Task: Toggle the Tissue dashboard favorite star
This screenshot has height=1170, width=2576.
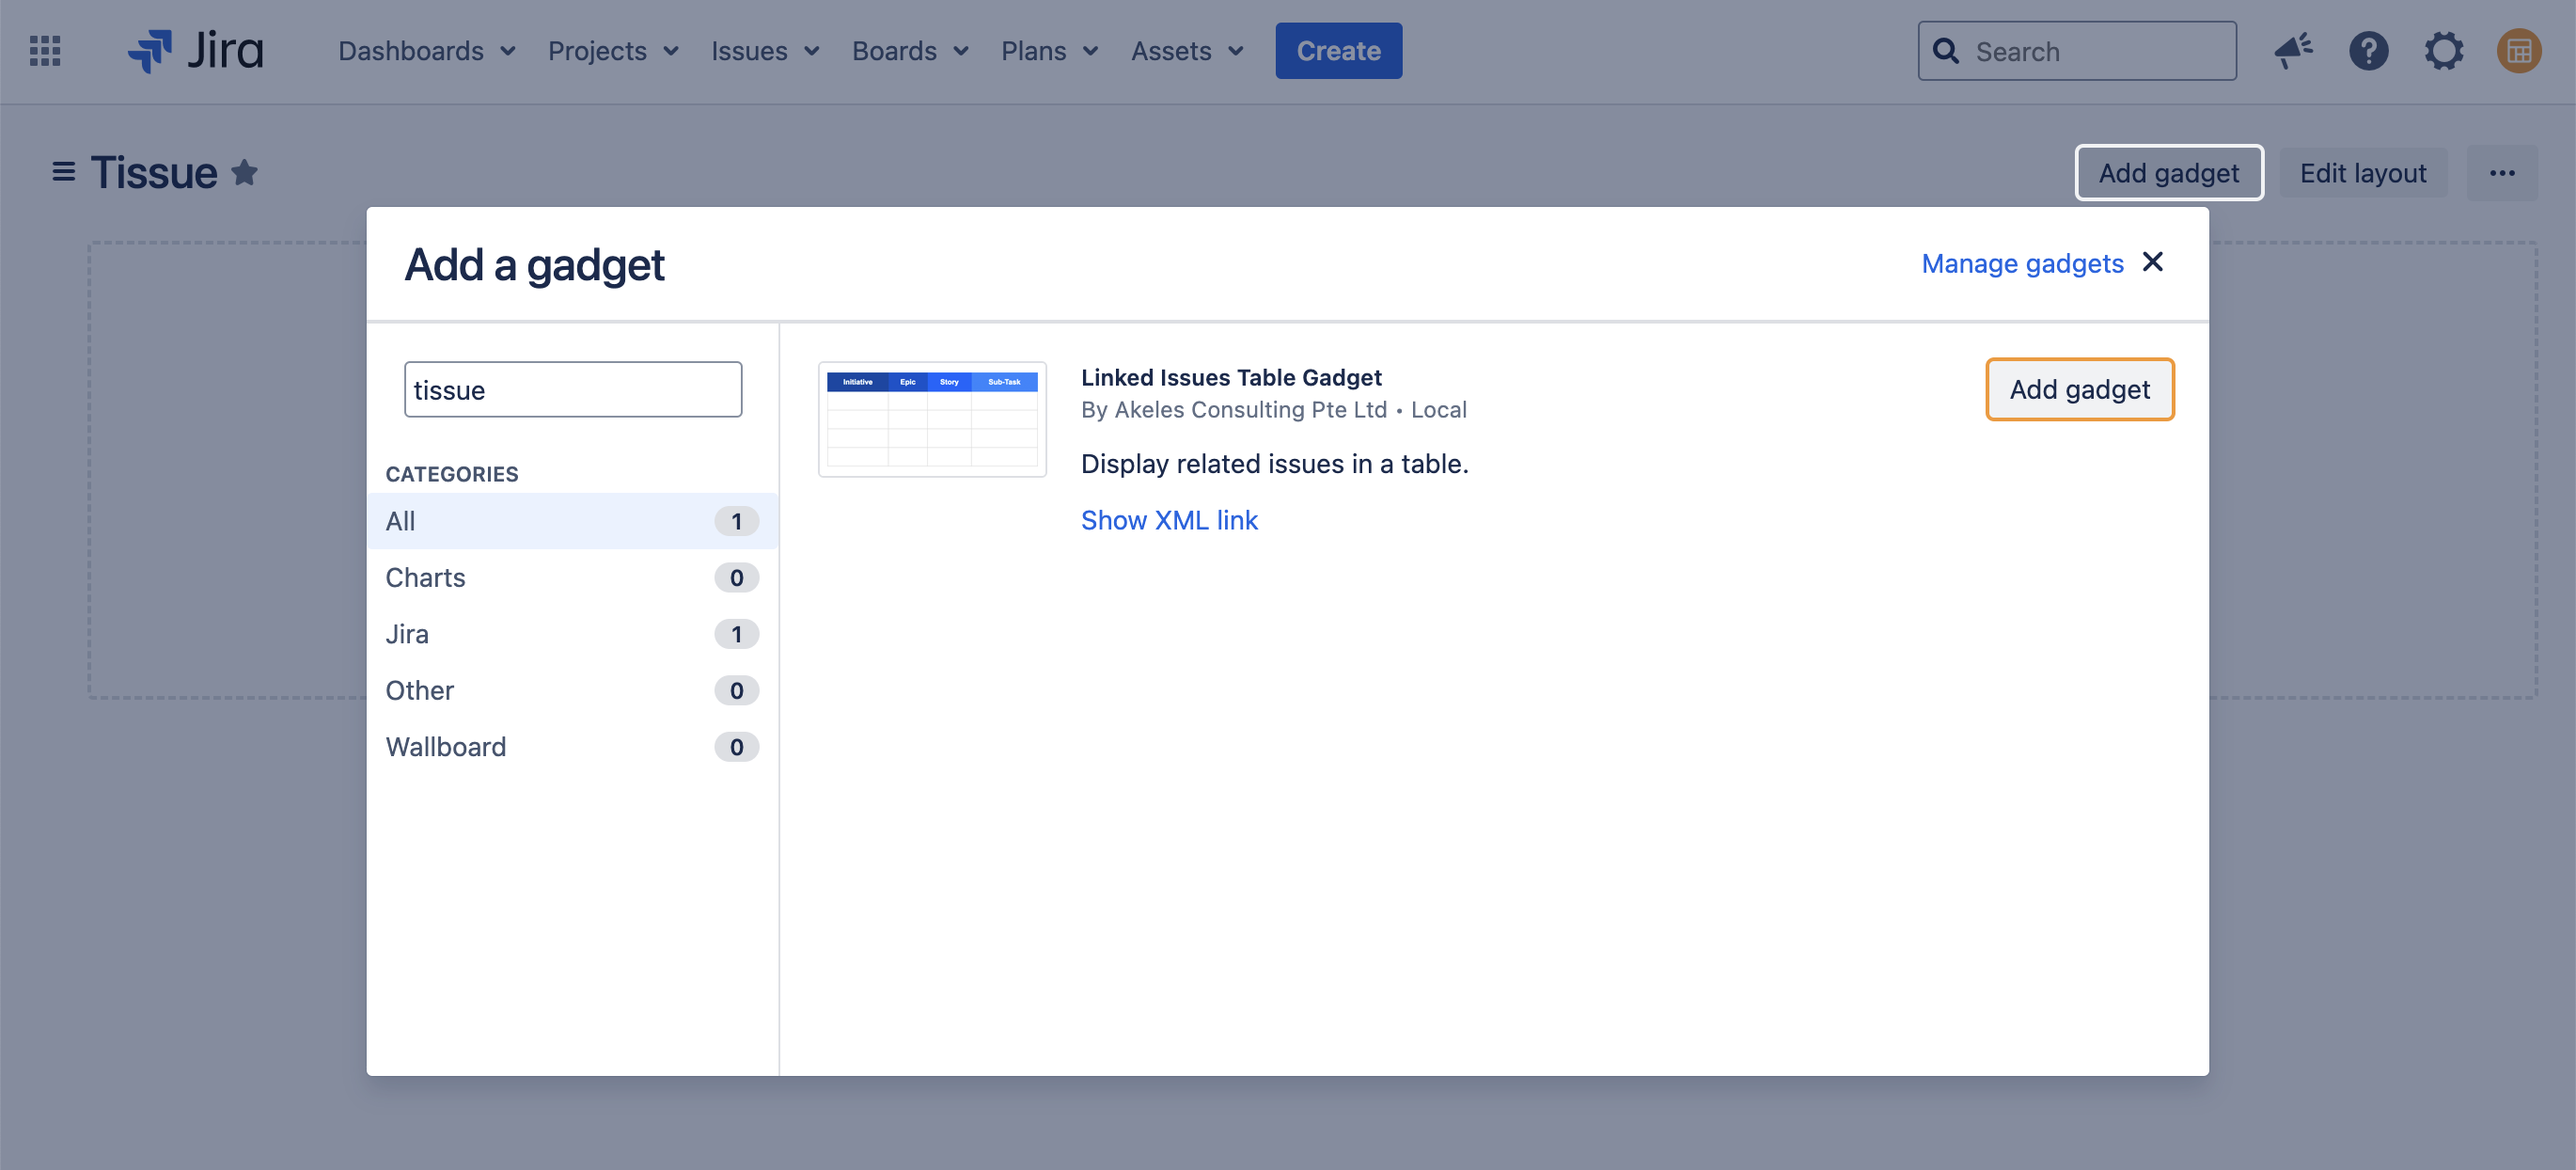Action: point(245,173)
